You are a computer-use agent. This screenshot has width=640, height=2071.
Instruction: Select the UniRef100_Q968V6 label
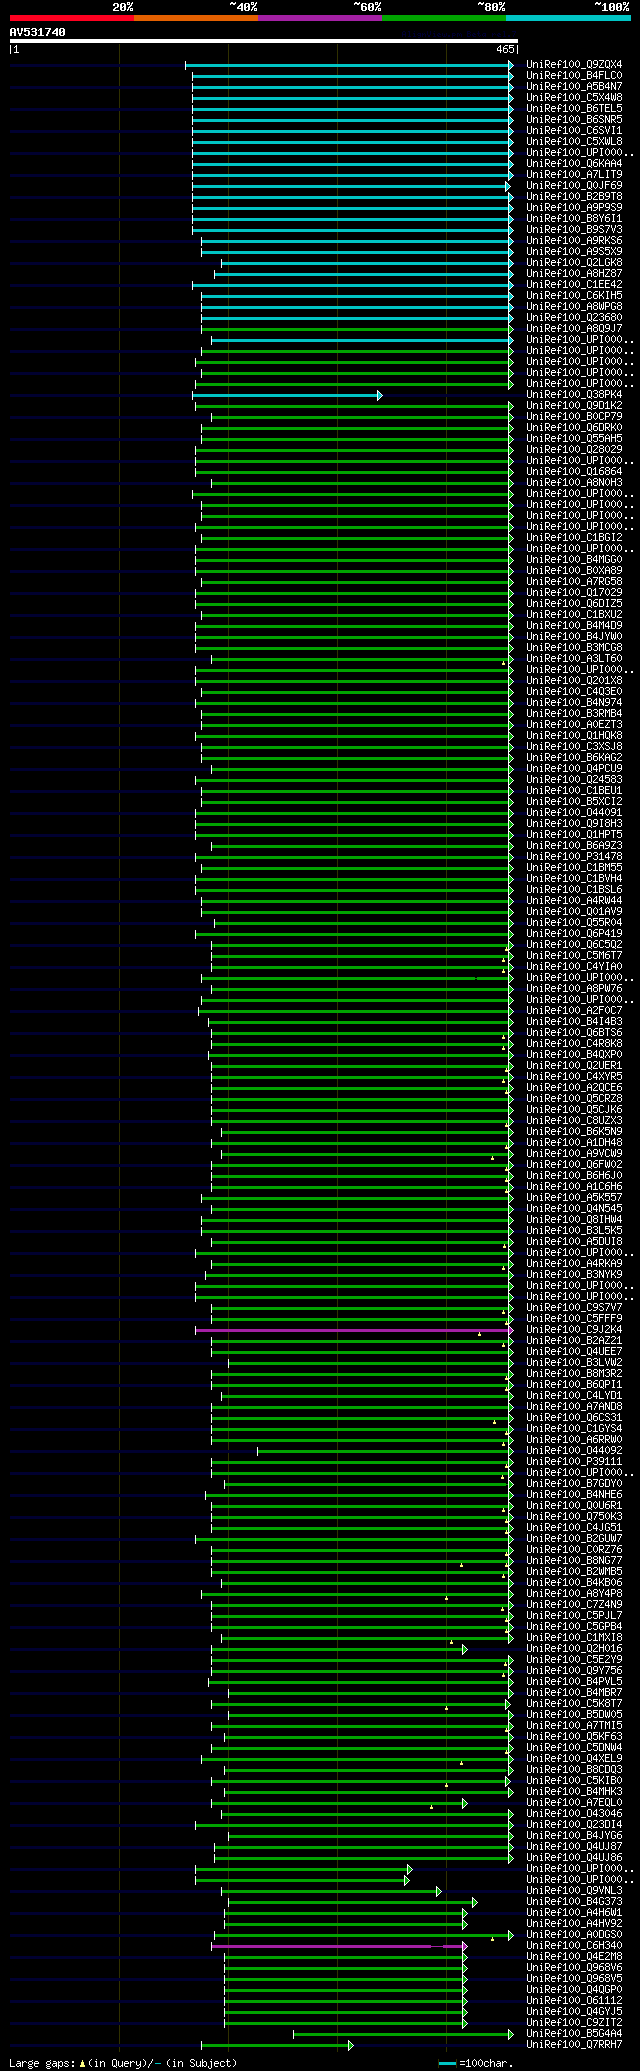tap(574, 1968)
